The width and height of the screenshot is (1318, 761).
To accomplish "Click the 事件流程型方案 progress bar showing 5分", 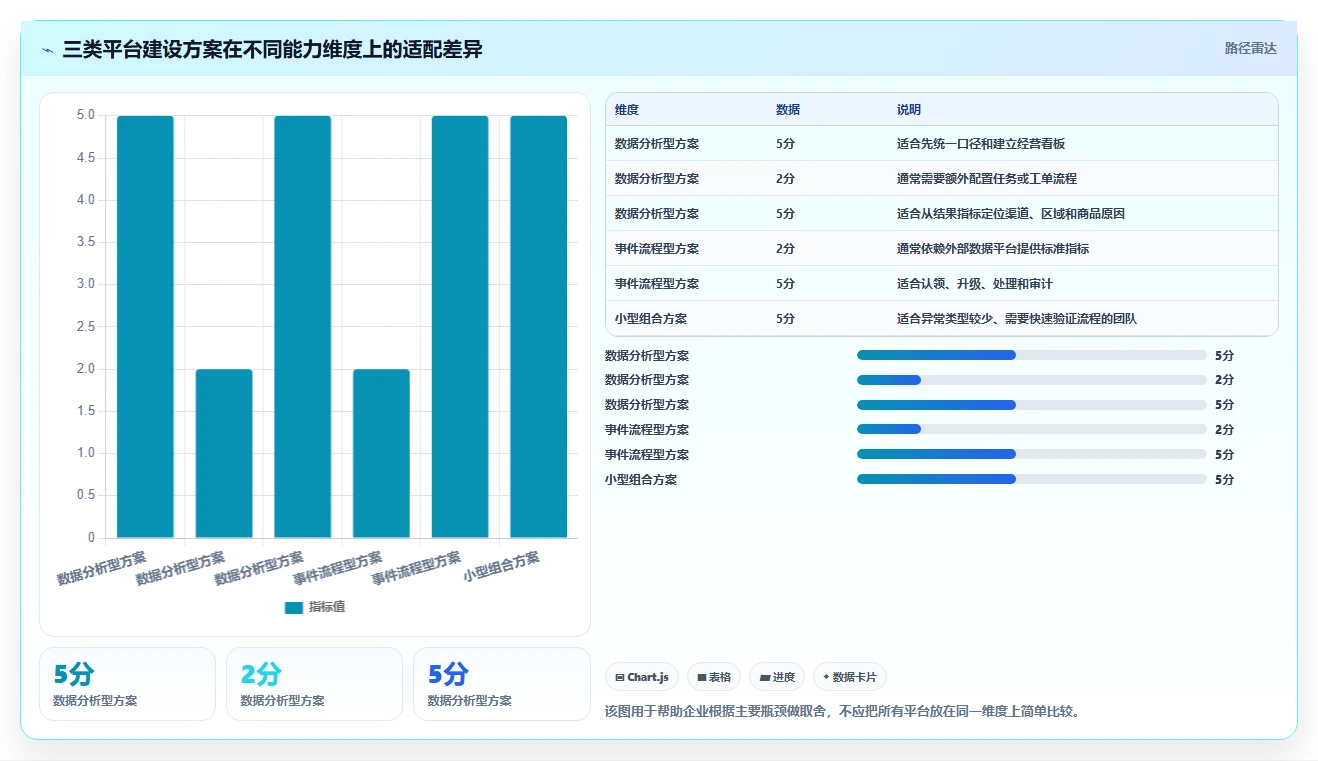I will (1032, 454).
